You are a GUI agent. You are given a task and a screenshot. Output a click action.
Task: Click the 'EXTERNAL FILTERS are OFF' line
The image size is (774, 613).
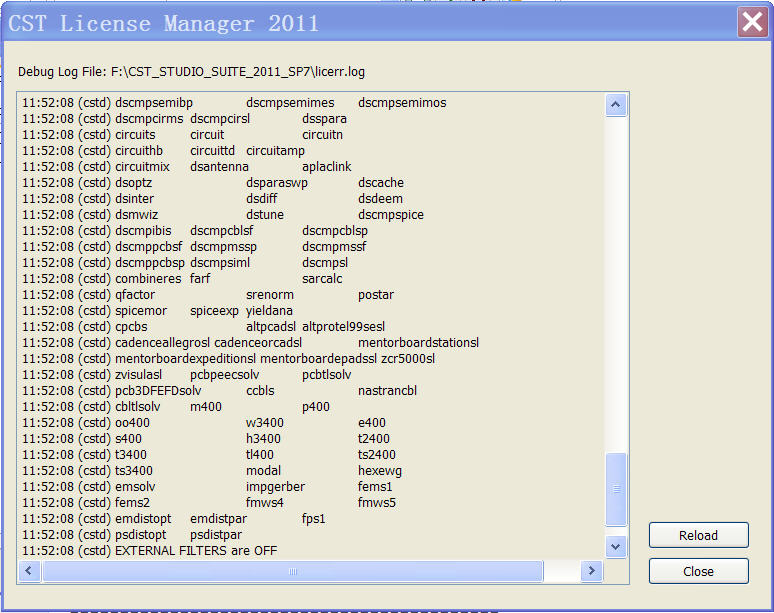point(196,551)
